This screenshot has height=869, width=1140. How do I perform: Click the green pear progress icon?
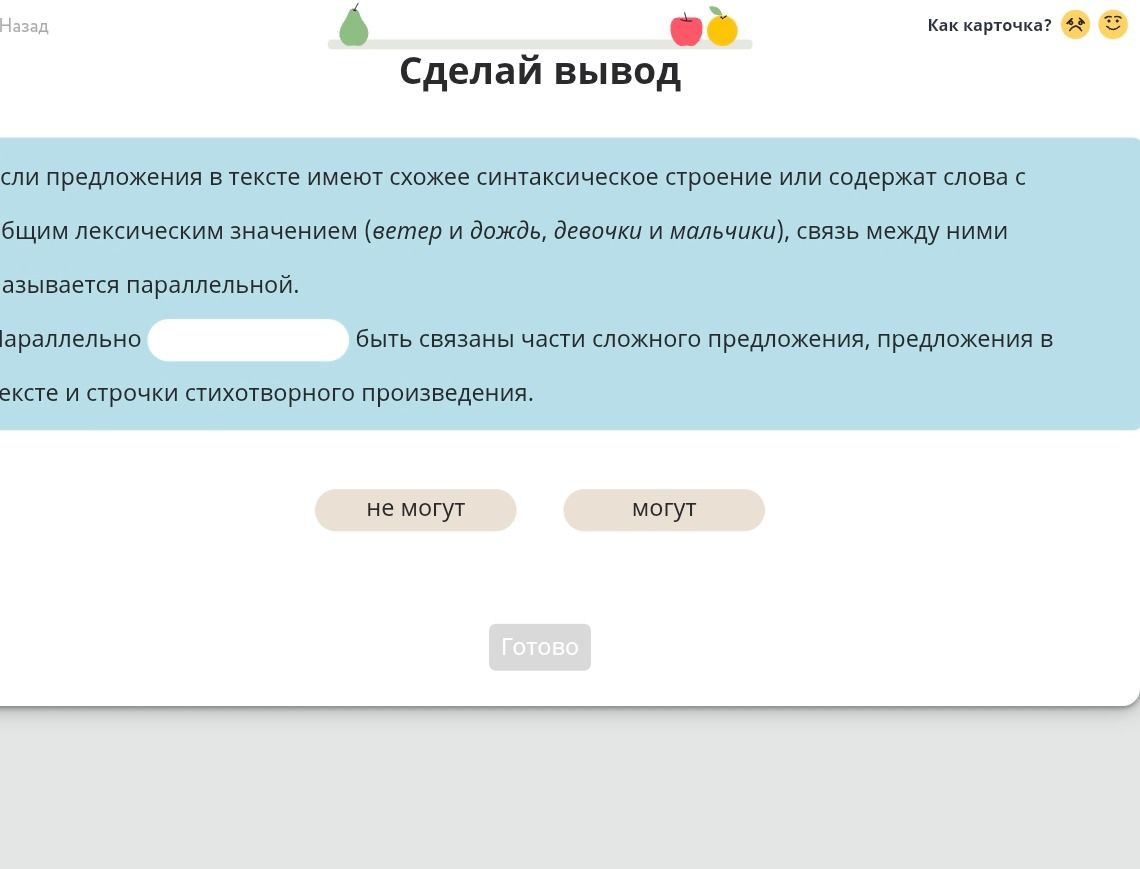click(354, 25)
